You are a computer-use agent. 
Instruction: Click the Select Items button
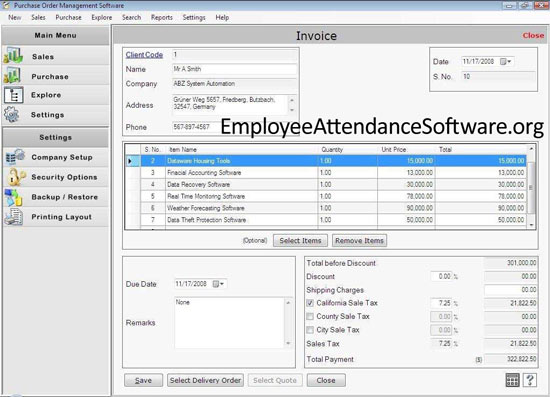coord(300,241)
